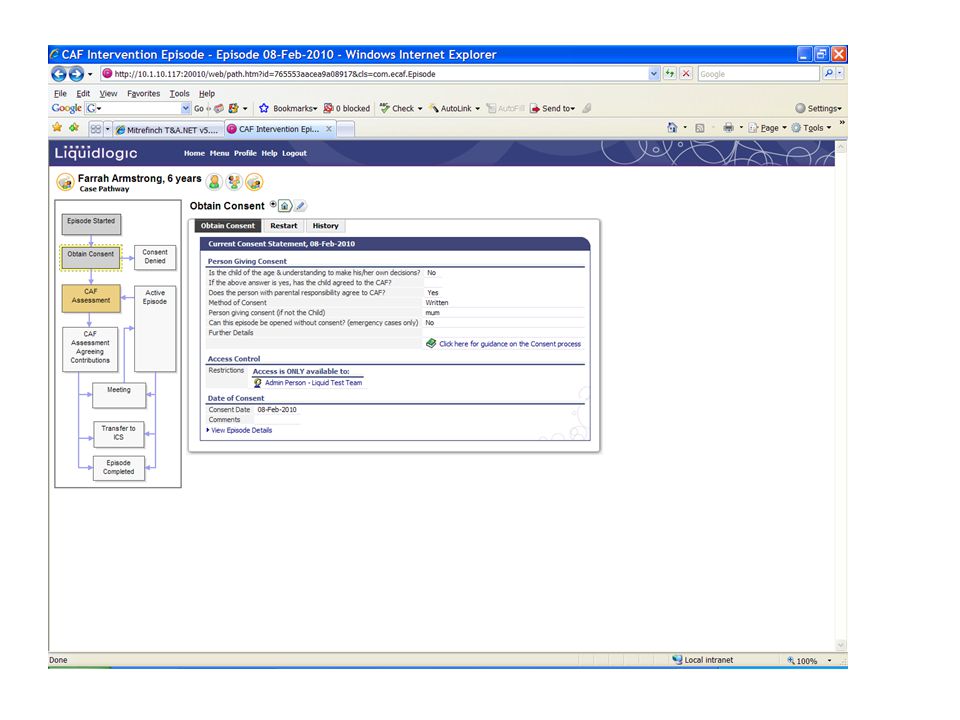
Task: Select the History tab
Action: 325,226
